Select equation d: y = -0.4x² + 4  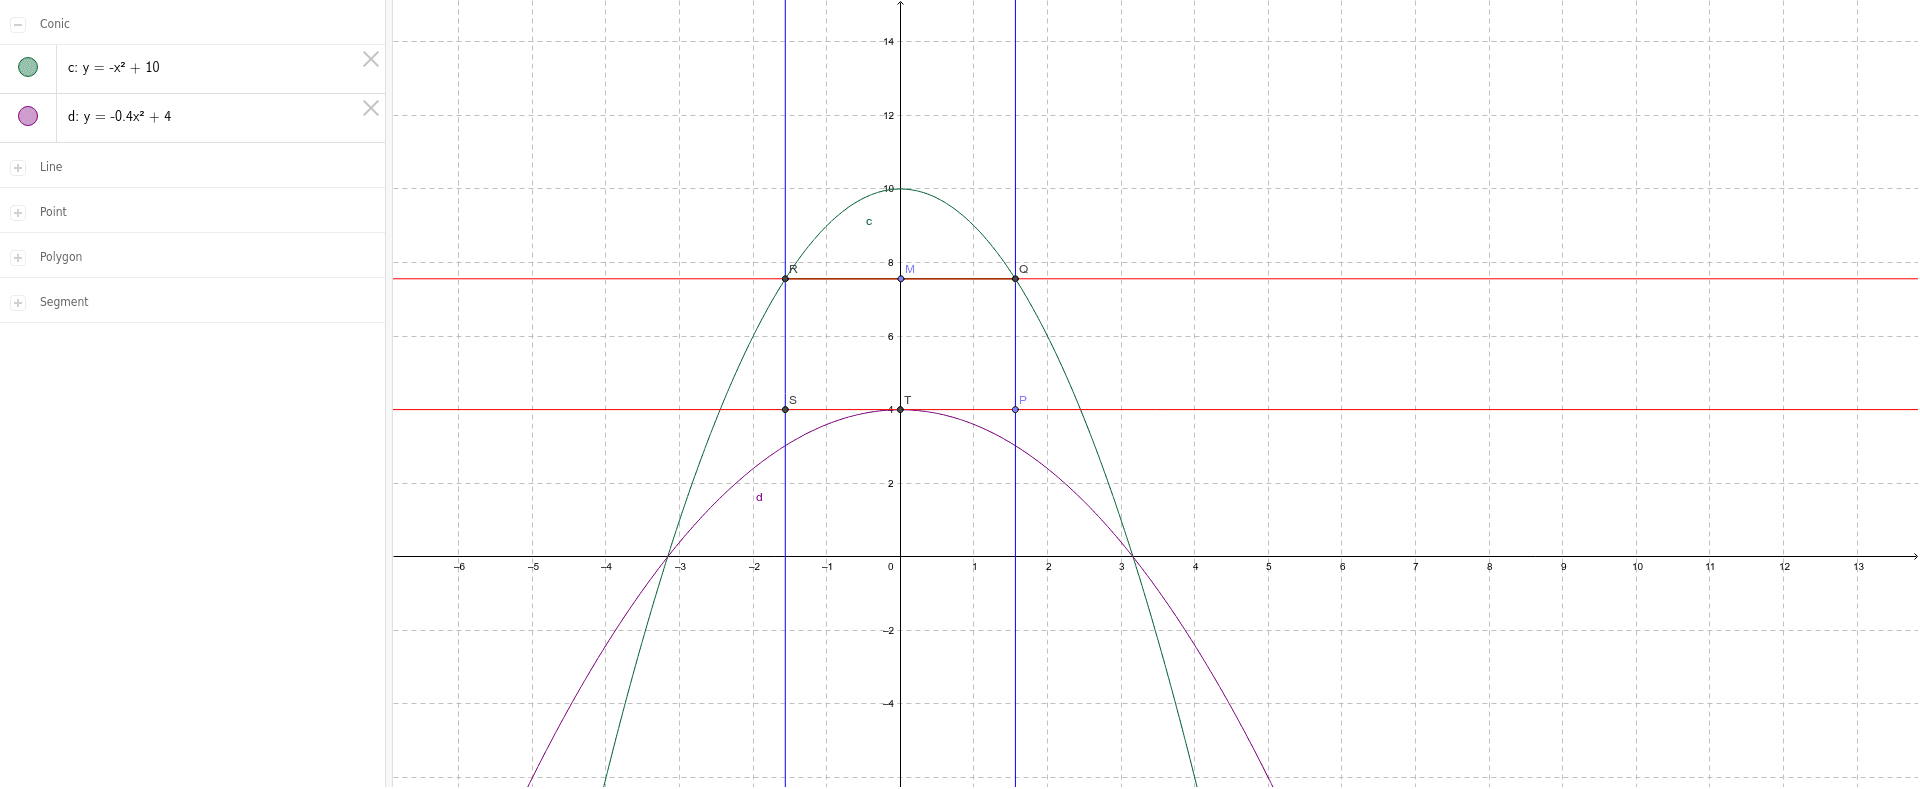(x=120, y=116)
